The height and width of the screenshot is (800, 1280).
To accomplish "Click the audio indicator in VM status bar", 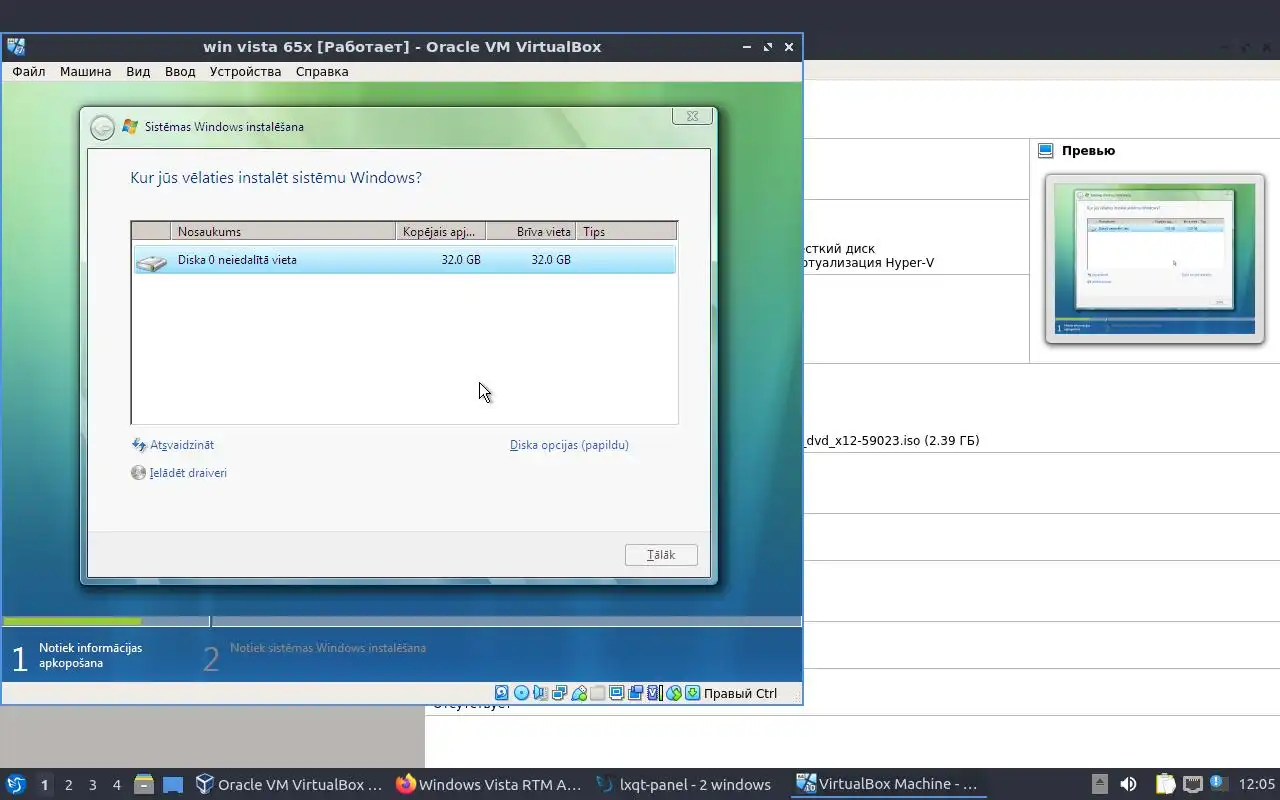I will click(540, 692).
